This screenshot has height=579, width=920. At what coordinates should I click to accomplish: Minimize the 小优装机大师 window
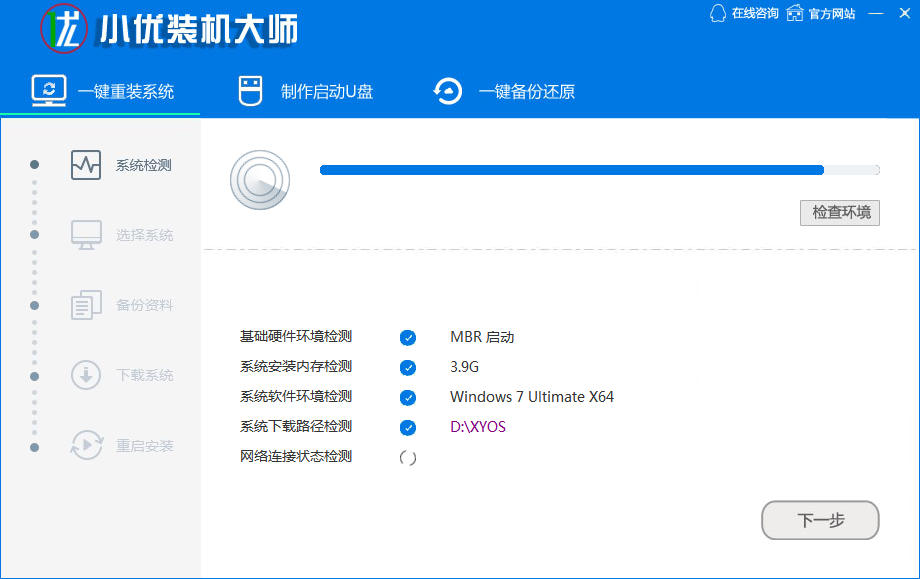point(876,13)
